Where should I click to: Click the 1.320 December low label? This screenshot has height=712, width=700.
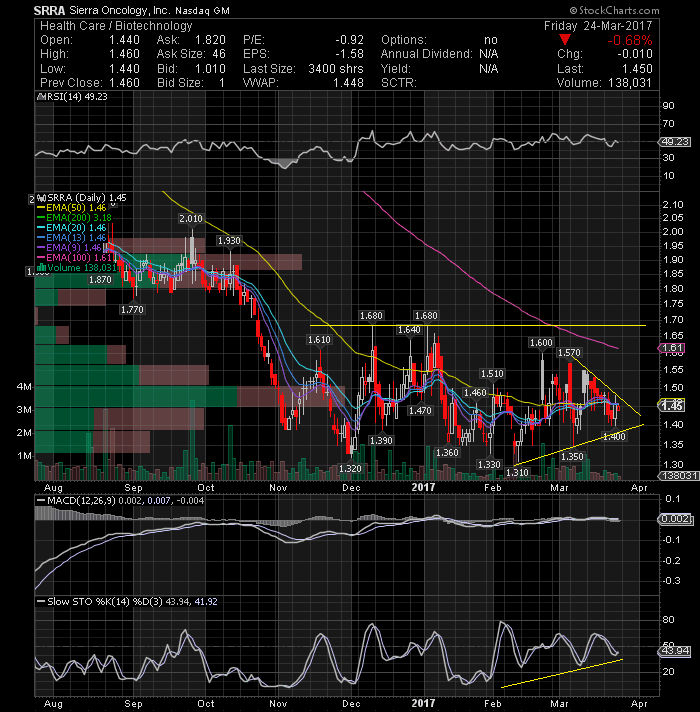tap(350, 469)
